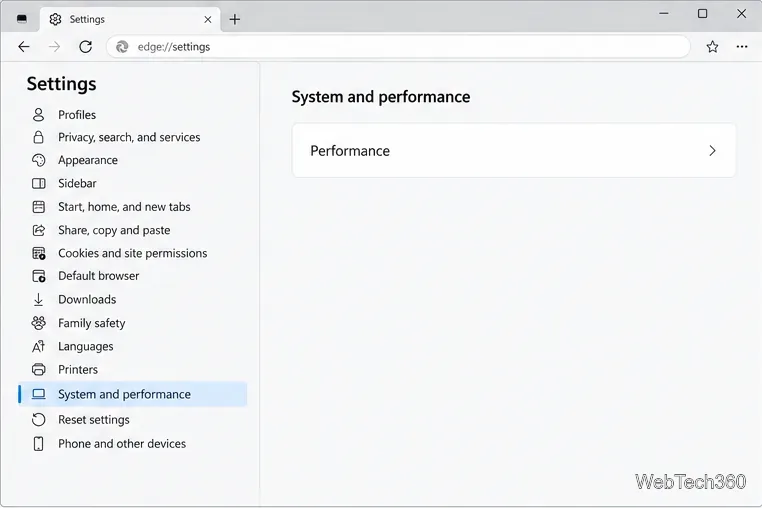Click the Share, copy and paste icon
Image resolution: width=762 pixels, height=508 pixels.
coord(38,230)
